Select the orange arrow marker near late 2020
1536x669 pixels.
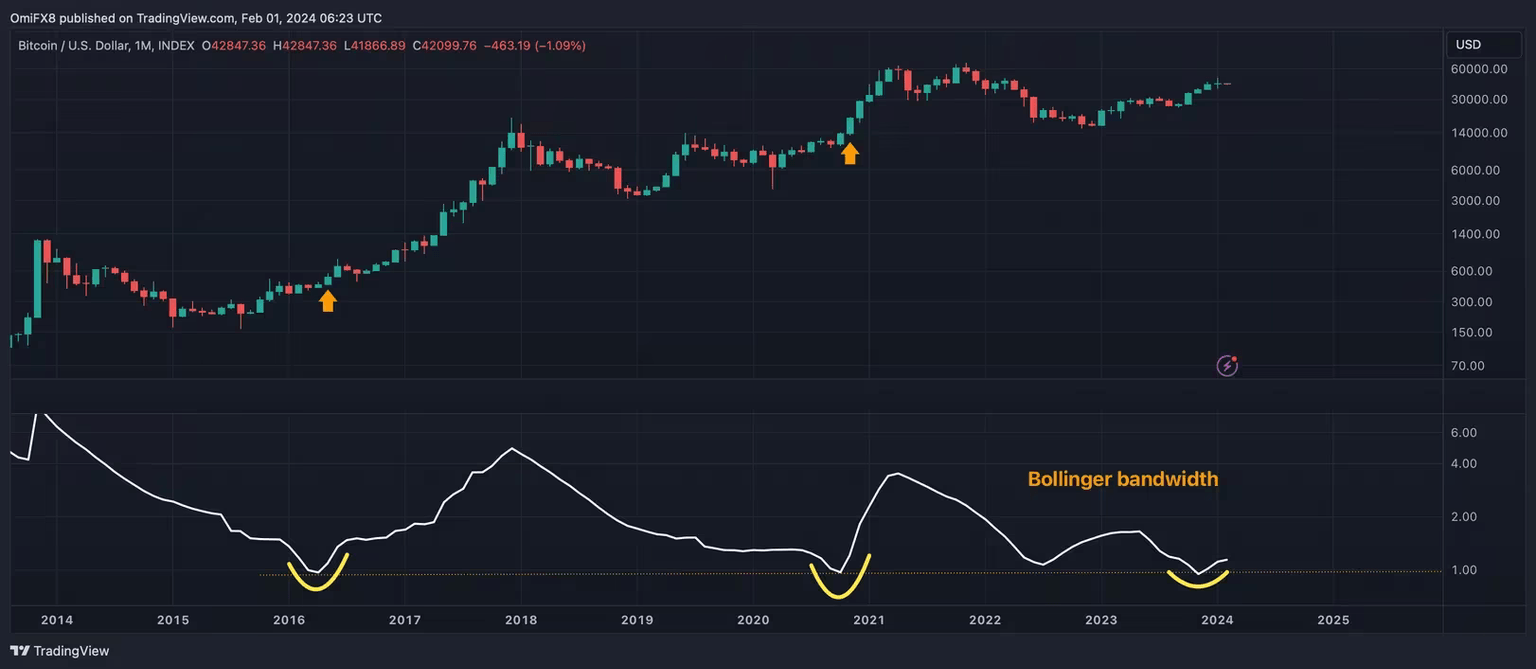[x=850, y=152]
